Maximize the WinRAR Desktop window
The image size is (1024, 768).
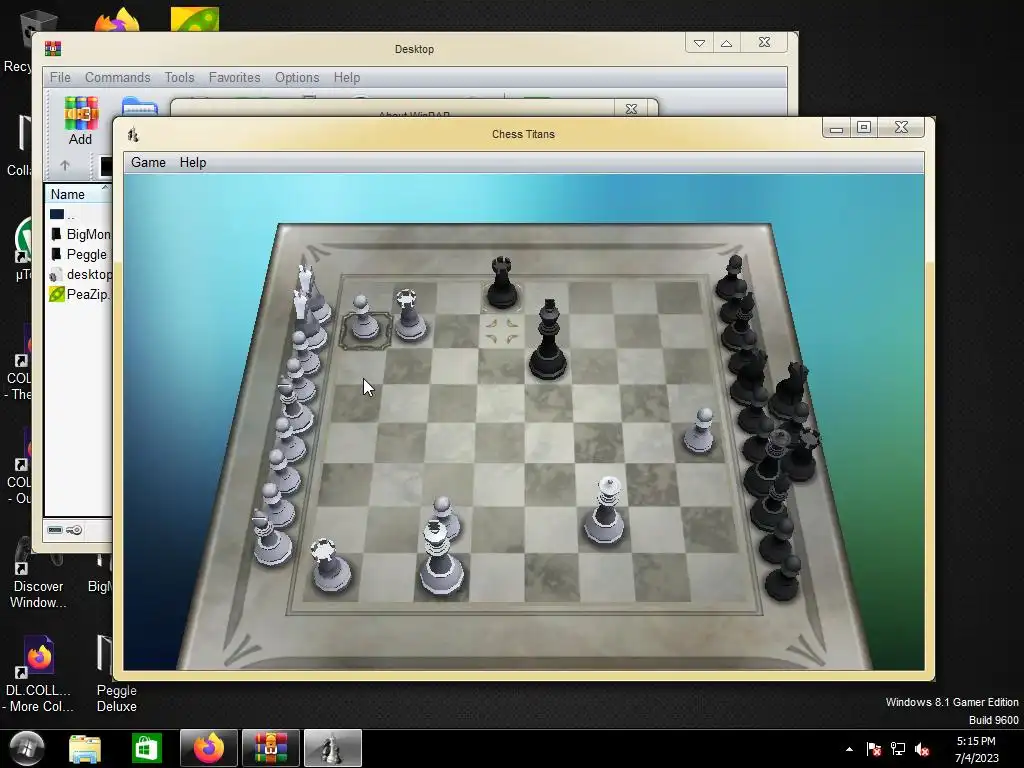[726, 43]
